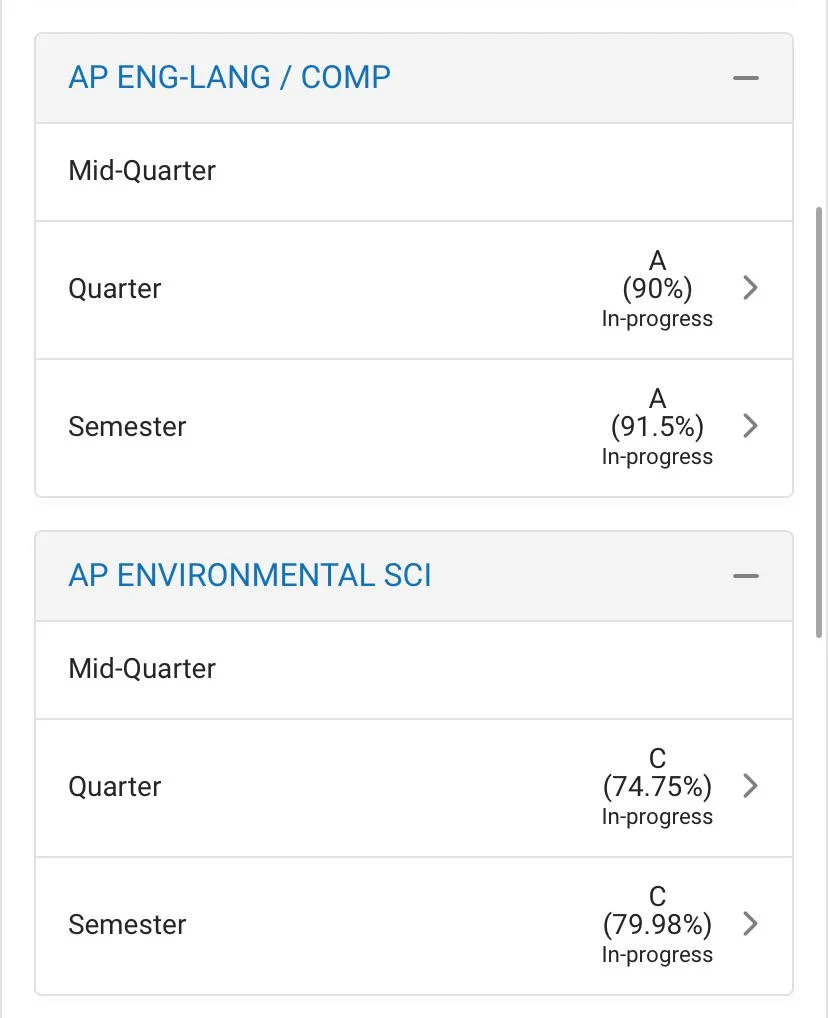Click chevron beside AP English Quarter grade
The image size is (828, 1018).
coord(751,288)
